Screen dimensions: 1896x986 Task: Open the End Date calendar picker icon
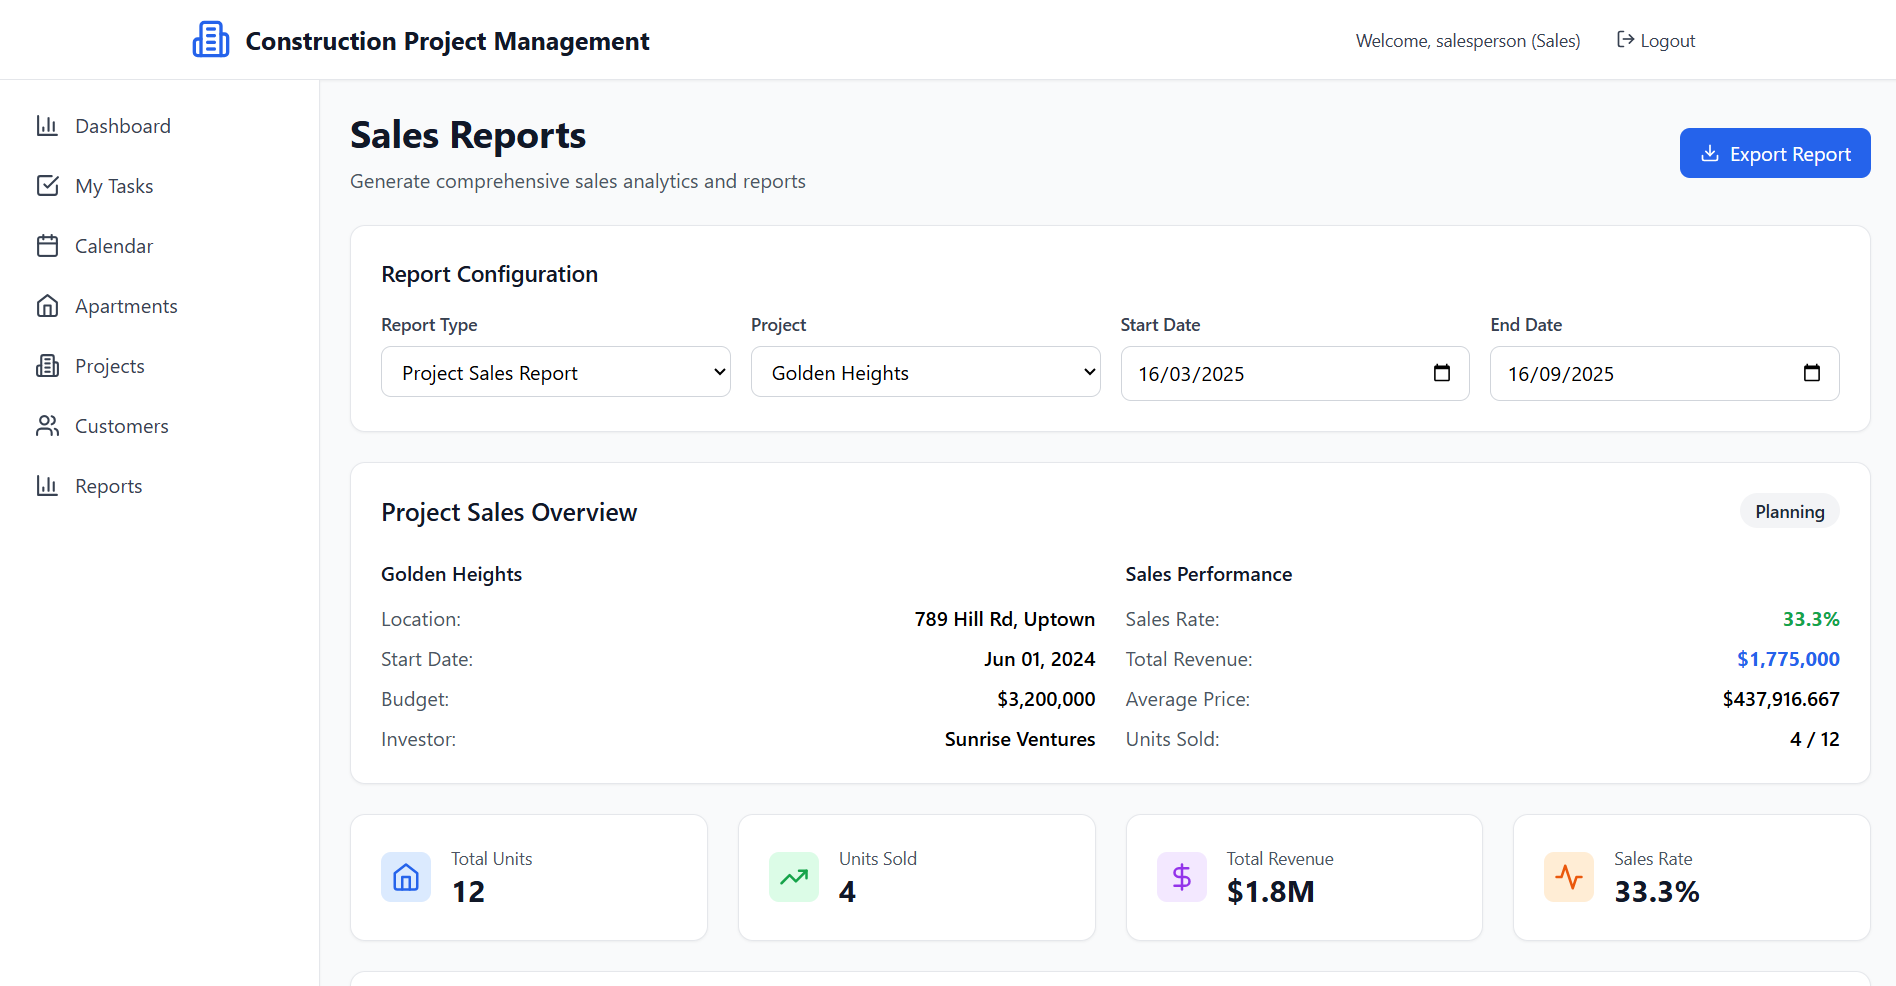pos(1811,373)
